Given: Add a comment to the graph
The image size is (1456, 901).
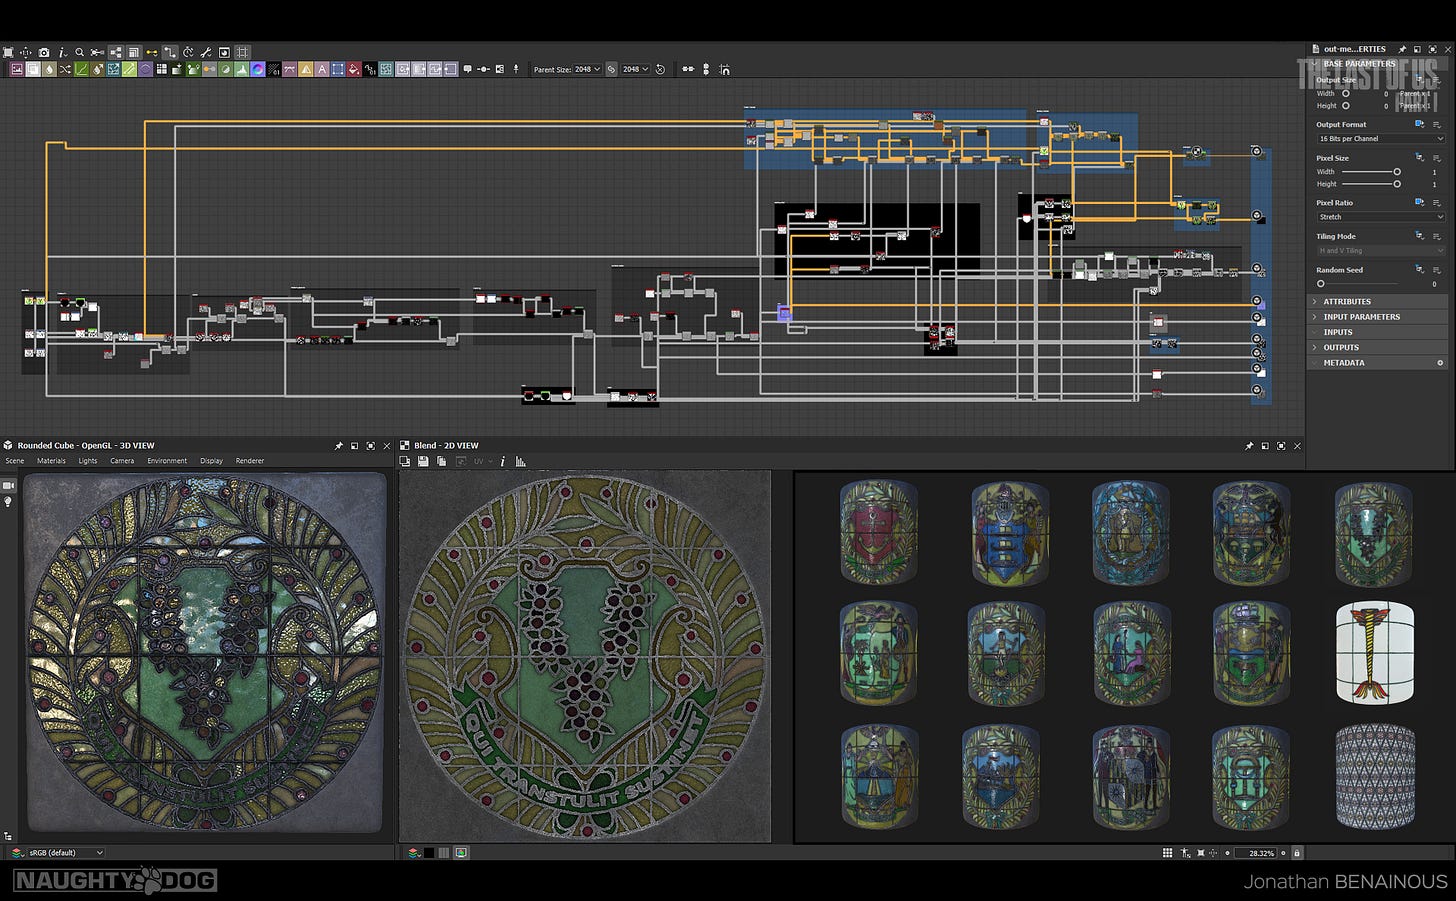Looking at the screenshot, I should click(x=467, y=69).
